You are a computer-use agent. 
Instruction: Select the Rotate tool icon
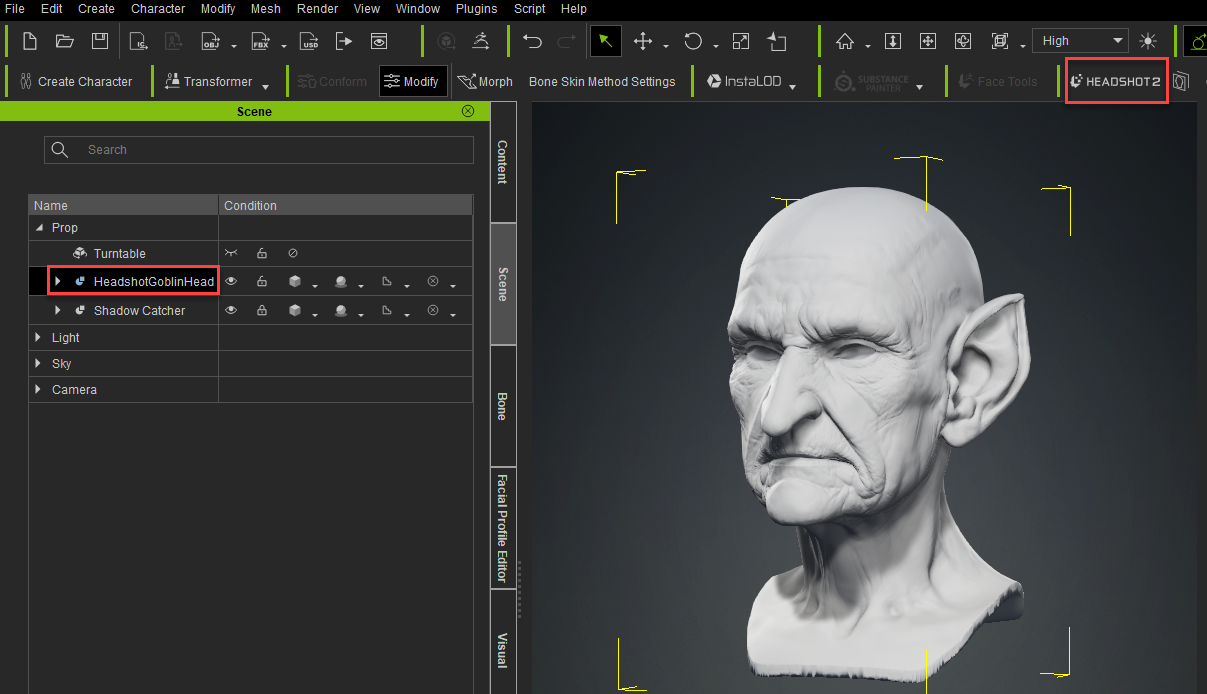click(x=692, y=41)
